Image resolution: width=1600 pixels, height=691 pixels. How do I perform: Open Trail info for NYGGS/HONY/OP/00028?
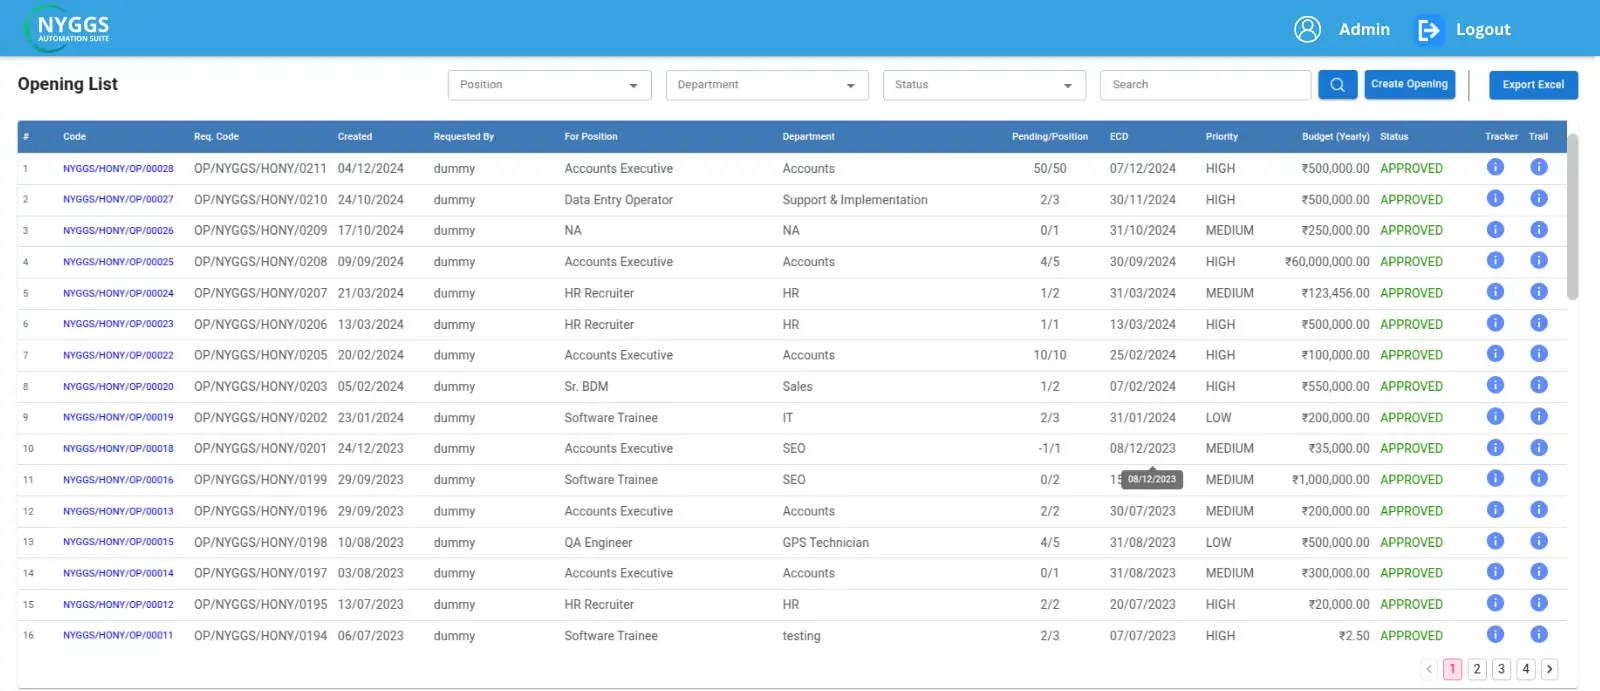1538,167
